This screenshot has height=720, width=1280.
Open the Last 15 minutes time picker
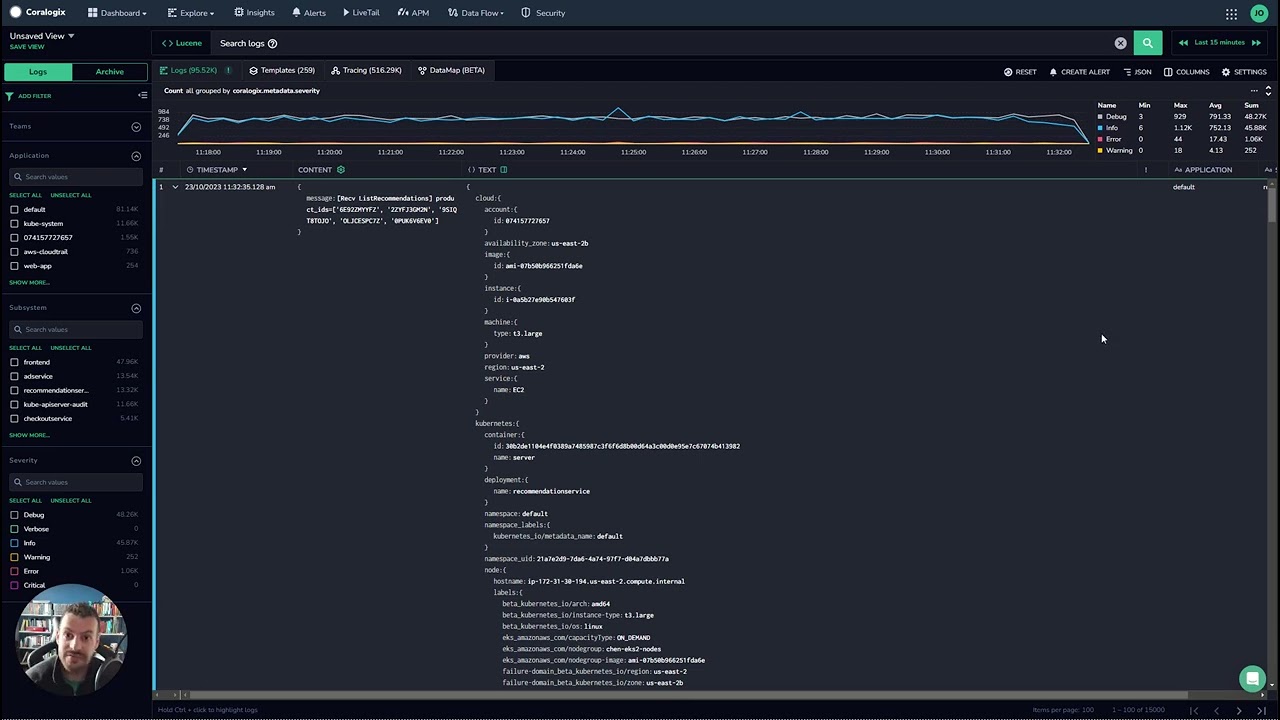(x=1219, y=43)
